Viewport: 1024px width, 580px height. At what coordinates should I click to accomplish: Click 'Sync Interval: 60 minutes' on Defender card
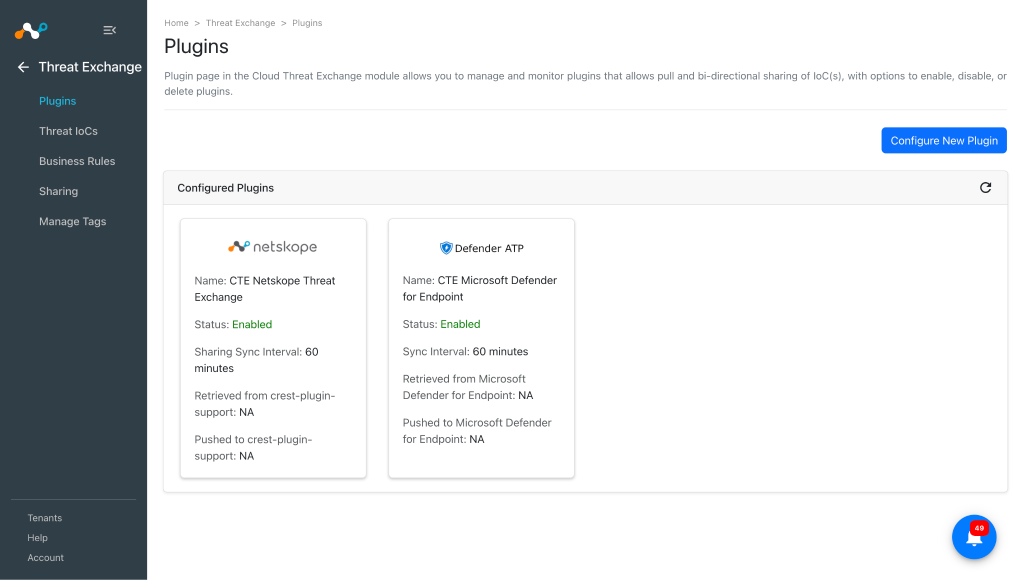tap(466, 351)
